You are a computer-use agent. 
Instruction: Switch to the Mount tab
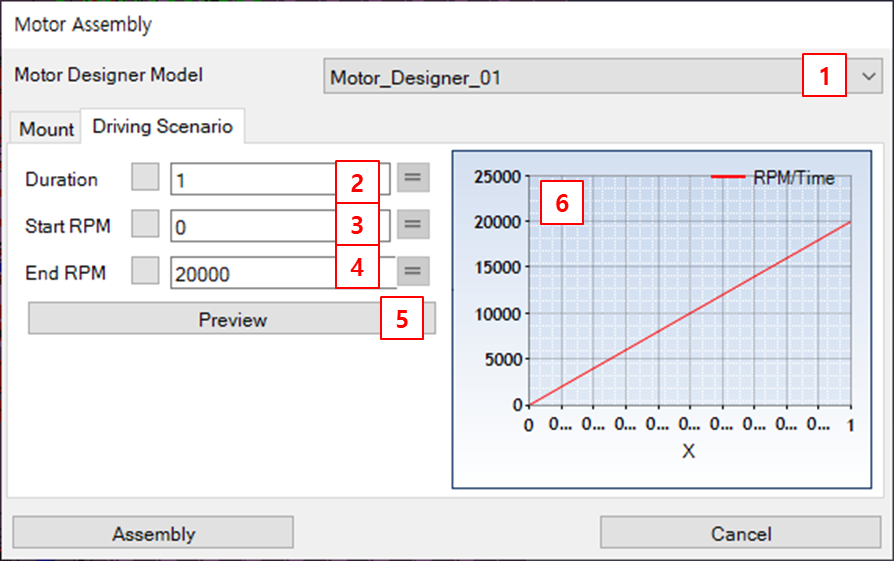46,129
